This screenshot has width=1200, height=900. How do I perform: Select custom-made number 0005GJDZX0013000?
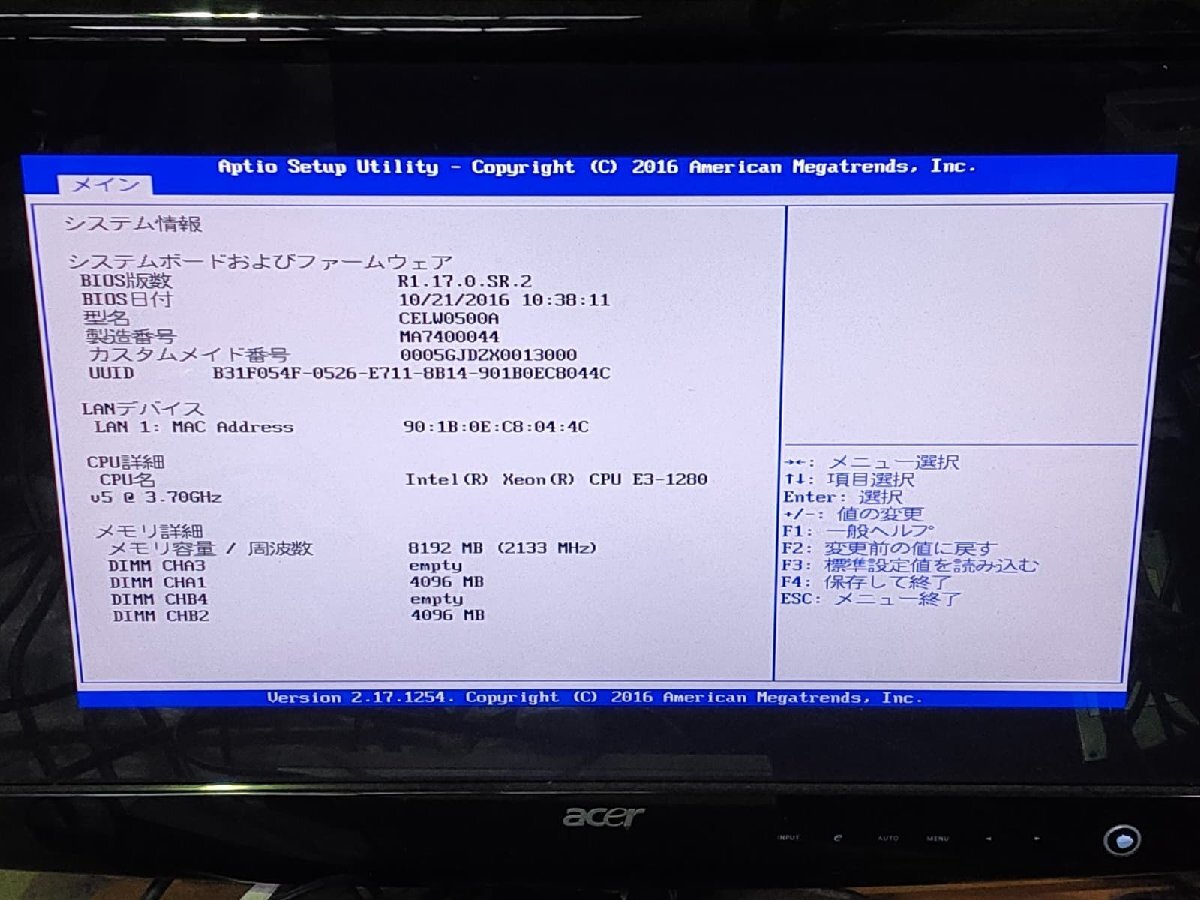(x=488, y=355)
